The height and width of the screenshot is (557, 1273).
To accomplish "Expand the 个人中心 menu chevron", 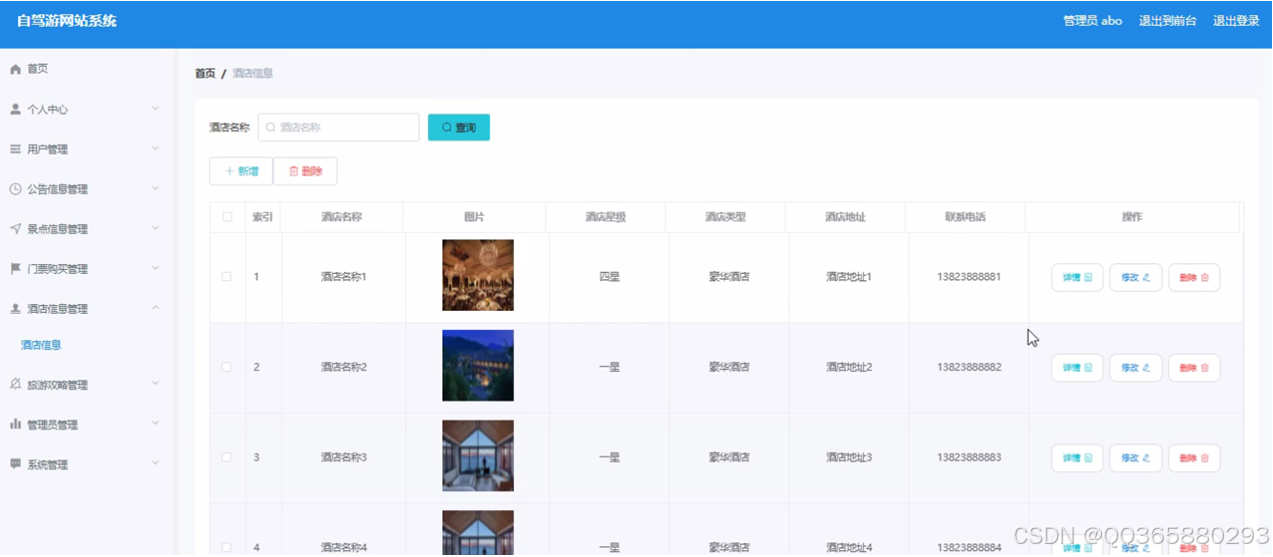I will tap(155, 108).
